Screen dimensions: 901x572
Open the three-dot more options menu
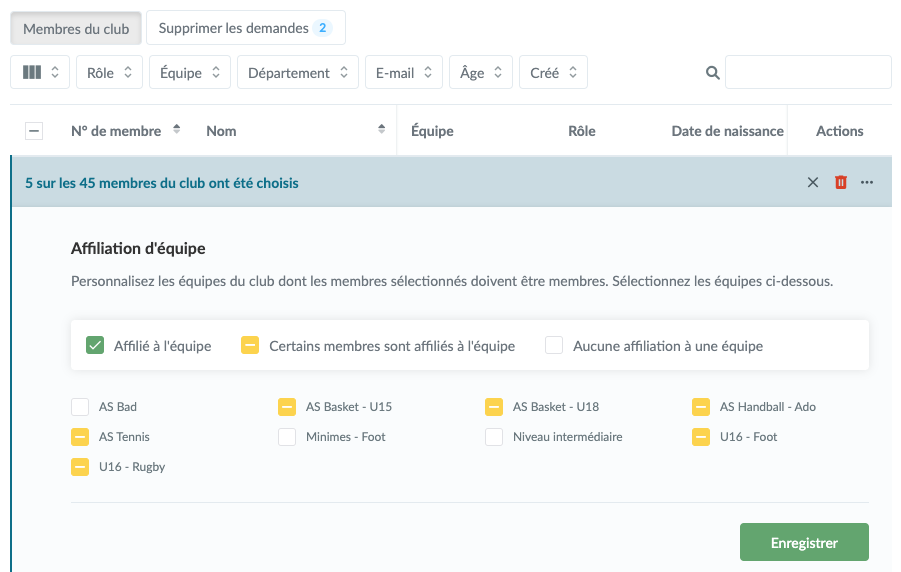(867, 182)
